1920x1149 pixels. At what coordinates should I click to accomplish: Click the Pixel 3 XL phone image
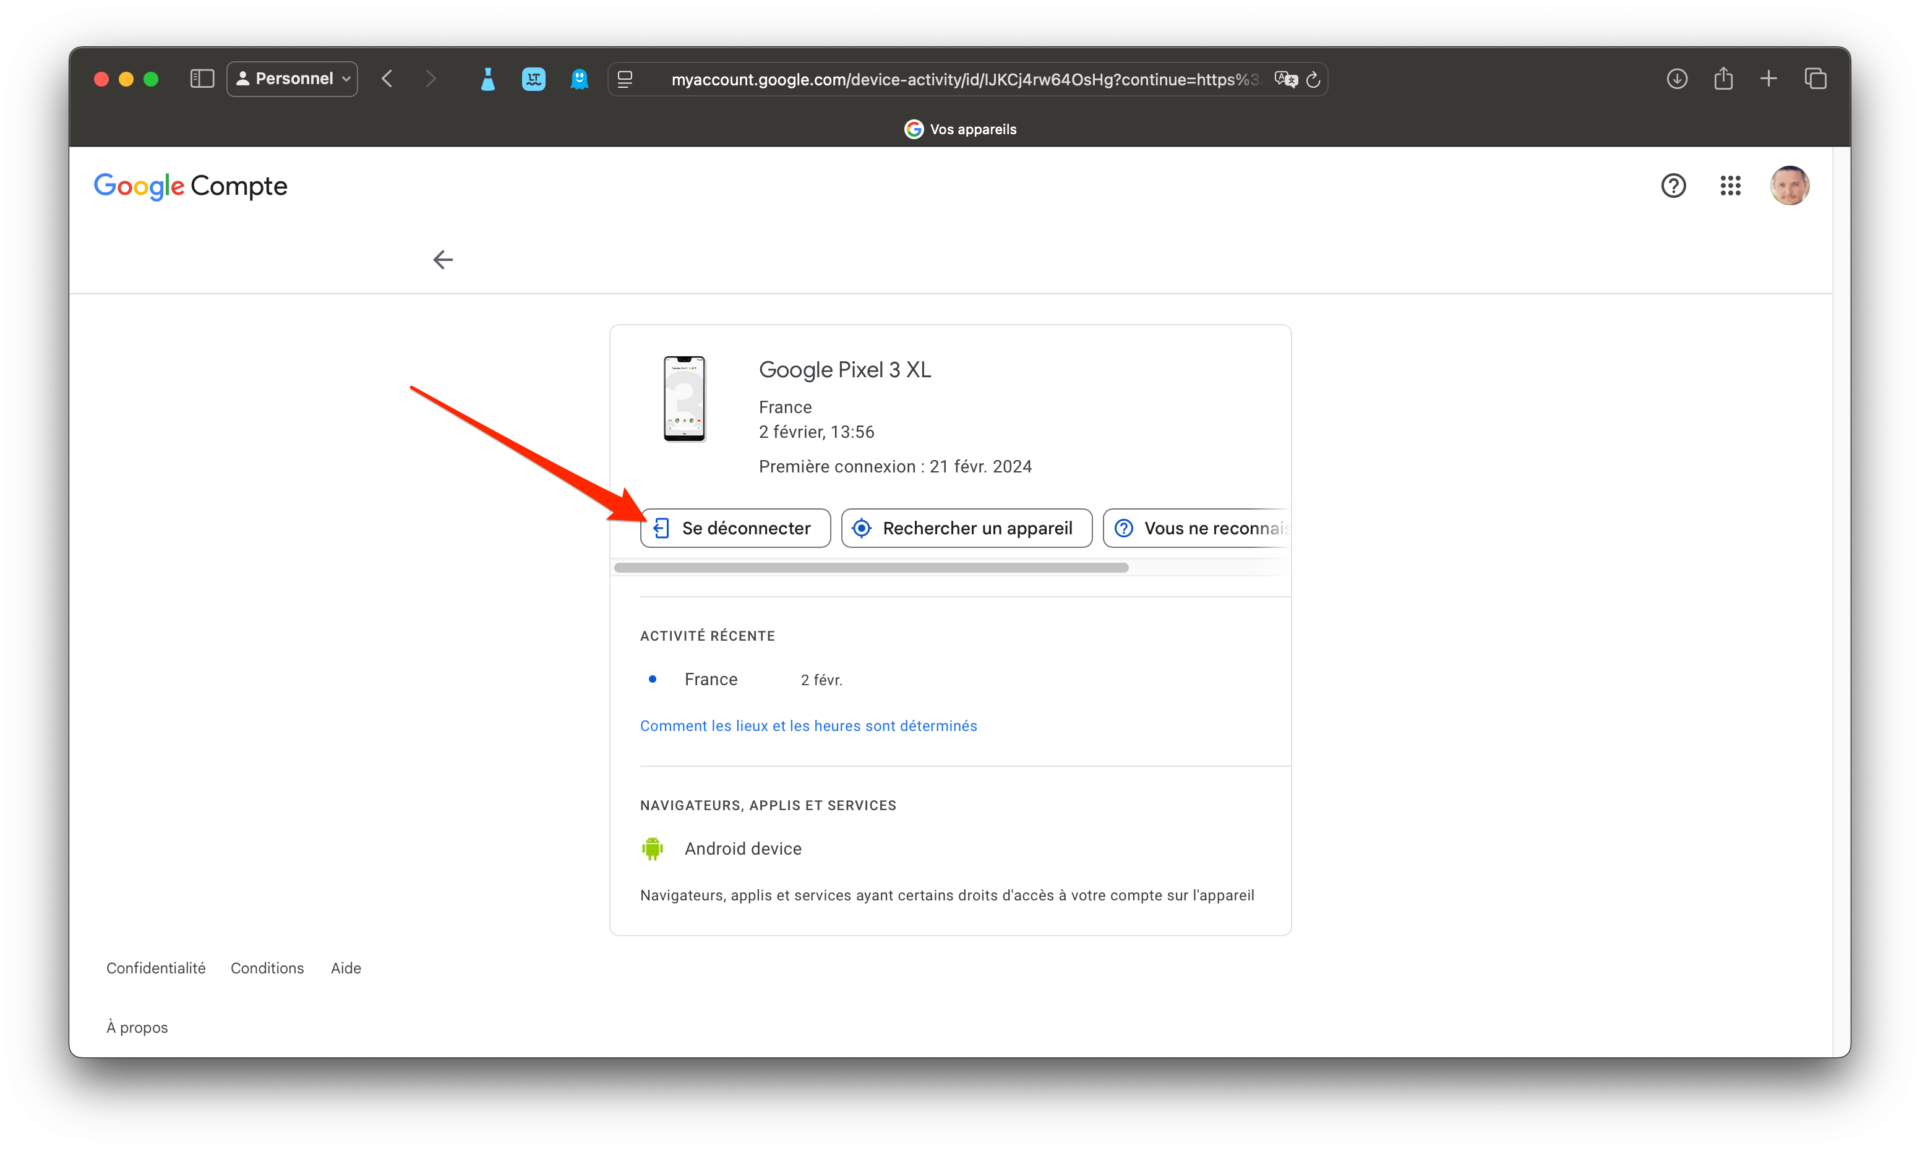pos(684,399)
